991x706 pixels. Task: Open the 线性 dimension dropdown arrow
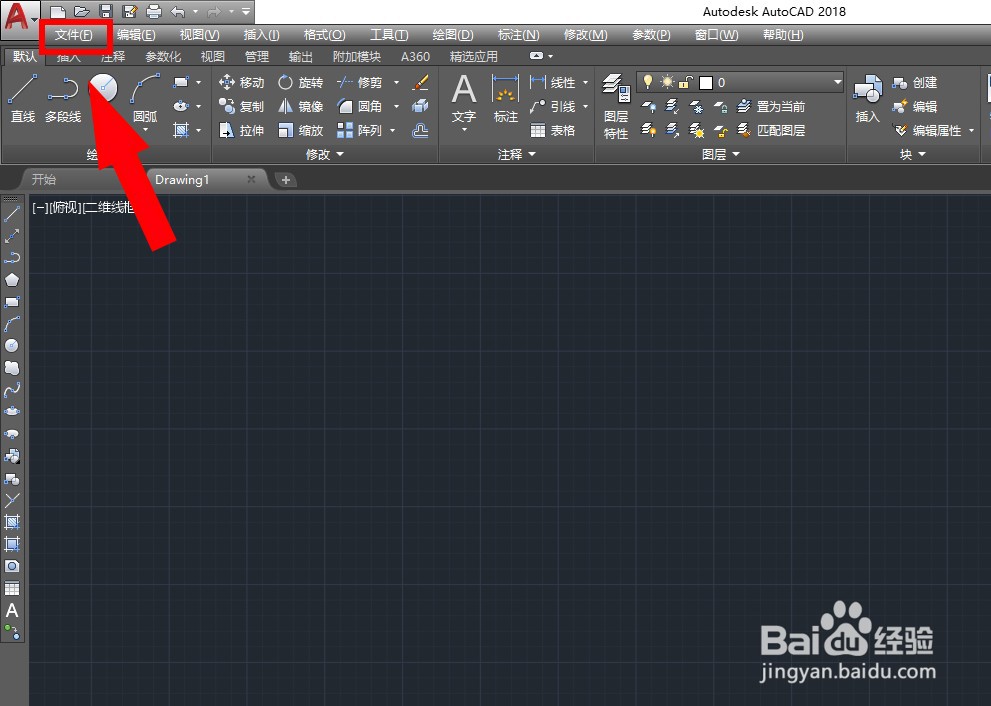click(x=585, y=82)
